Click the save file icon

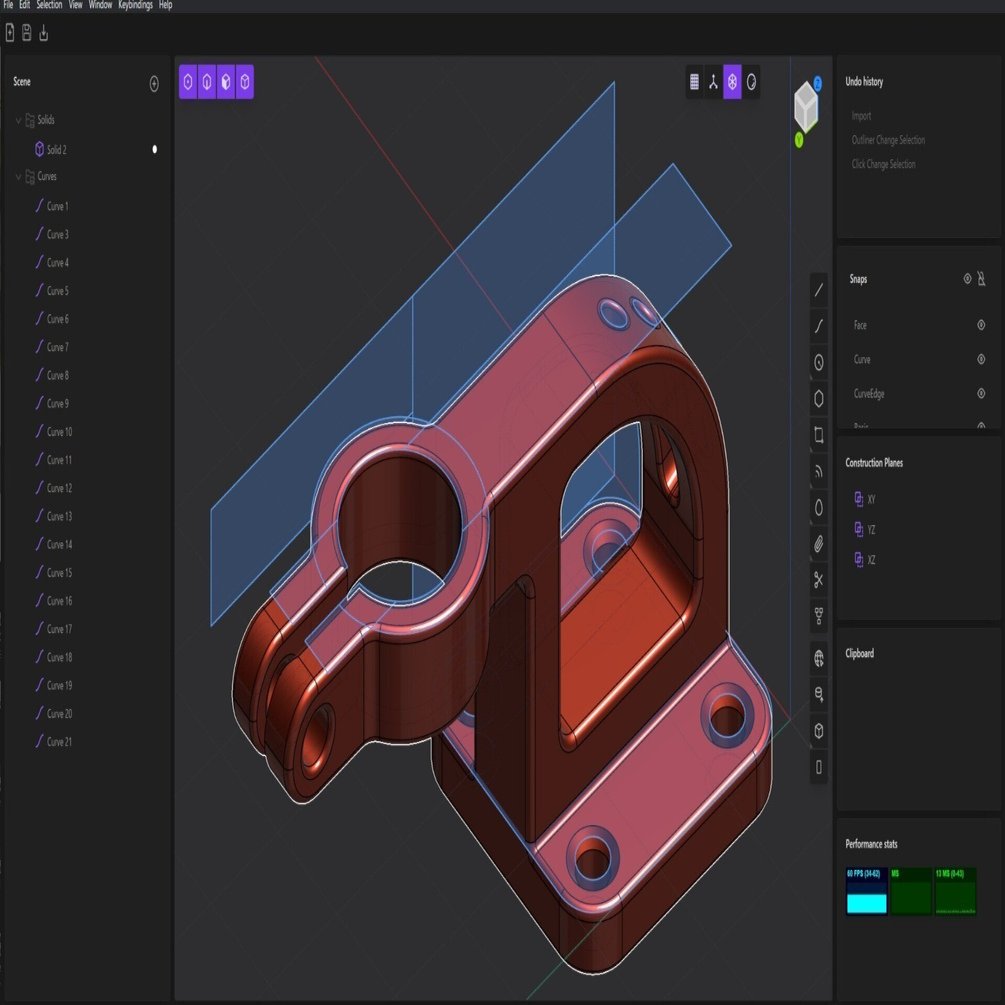pos(26,33)
